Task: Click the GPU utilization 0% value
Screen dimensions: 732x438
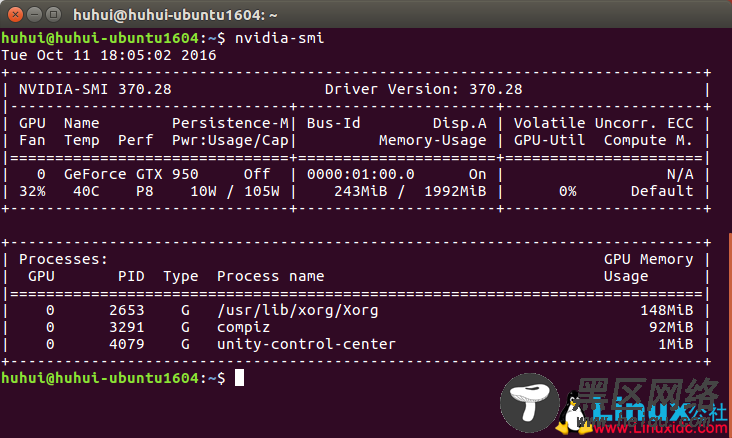Action: click(568, 191)
